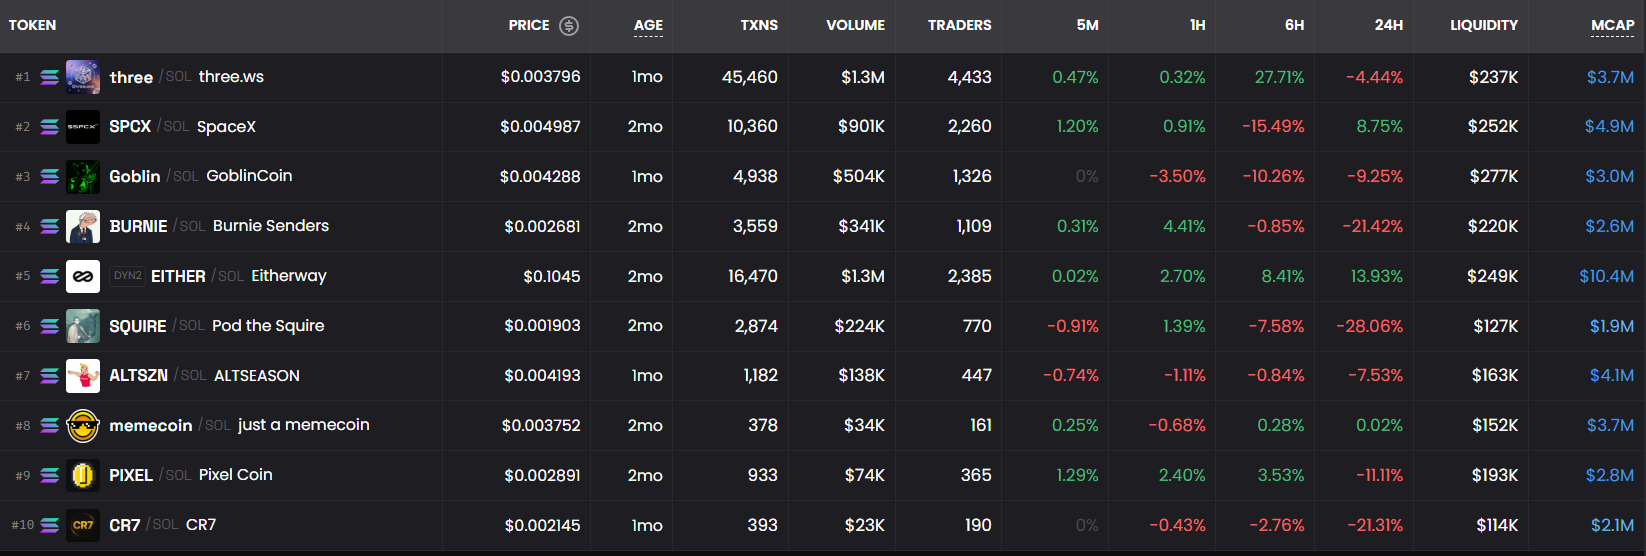Open the three.ws token row

pos(823,77)
